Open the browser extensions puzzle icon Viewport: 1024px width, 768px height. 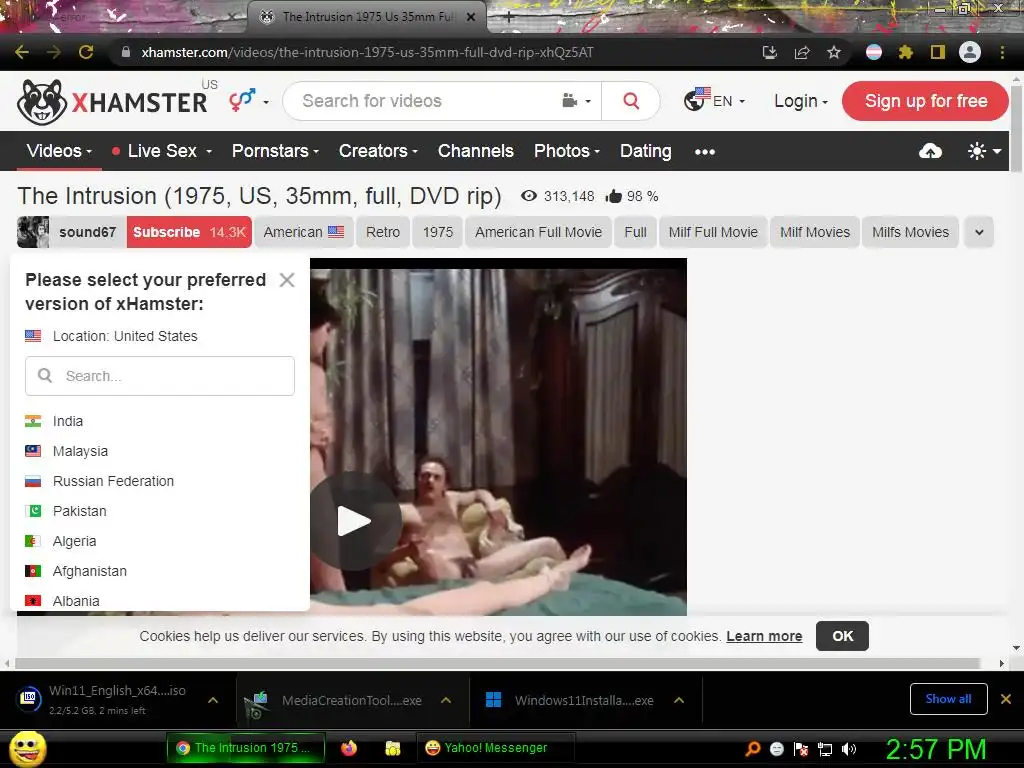(906, 52)
